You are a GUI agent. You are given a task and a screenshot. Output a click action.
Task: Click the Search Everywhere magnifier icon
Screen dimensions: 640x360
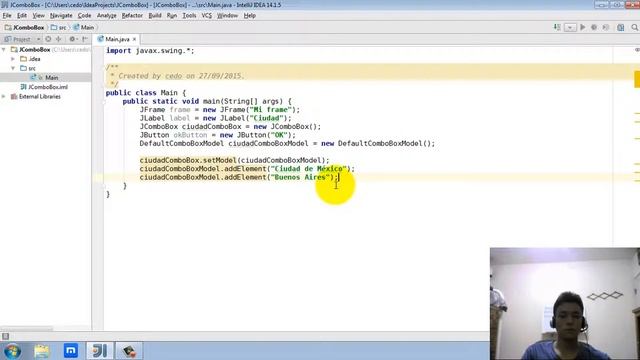coord(634,27)
